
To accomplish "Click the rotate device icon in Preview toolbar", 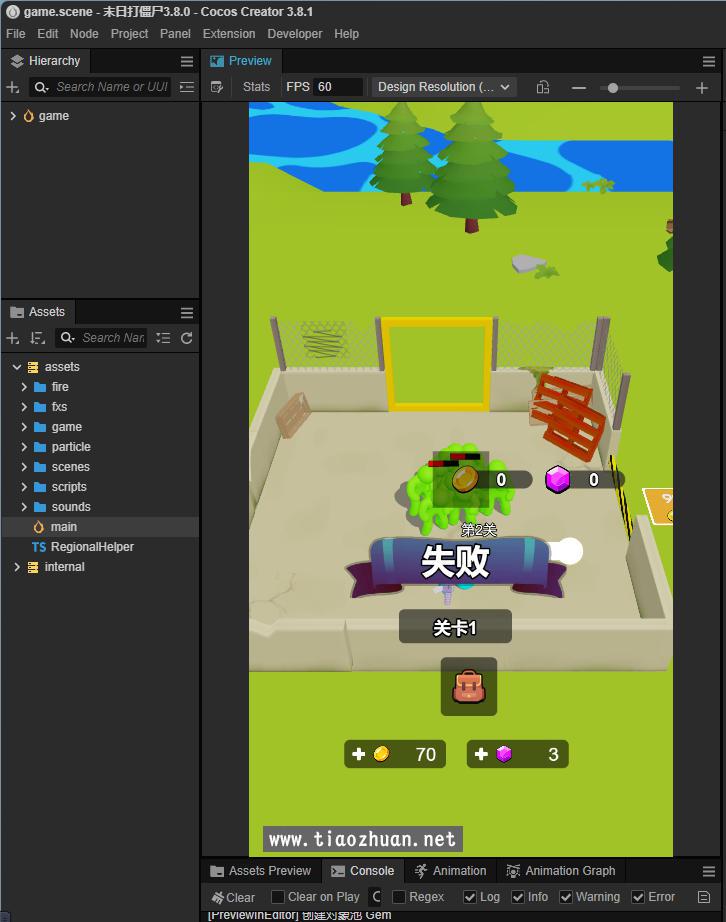I will 543,87.
